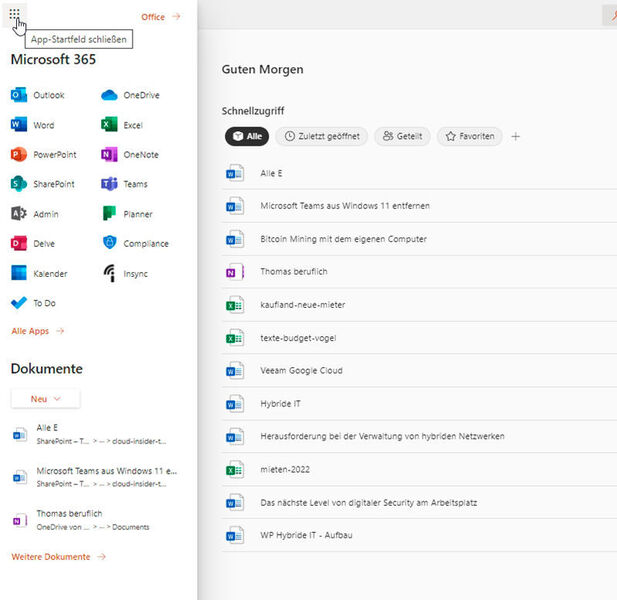Select the Geteilt filter
Viewport: 617px width, 600px height.
pyautogui.click(x=402, y=137)
